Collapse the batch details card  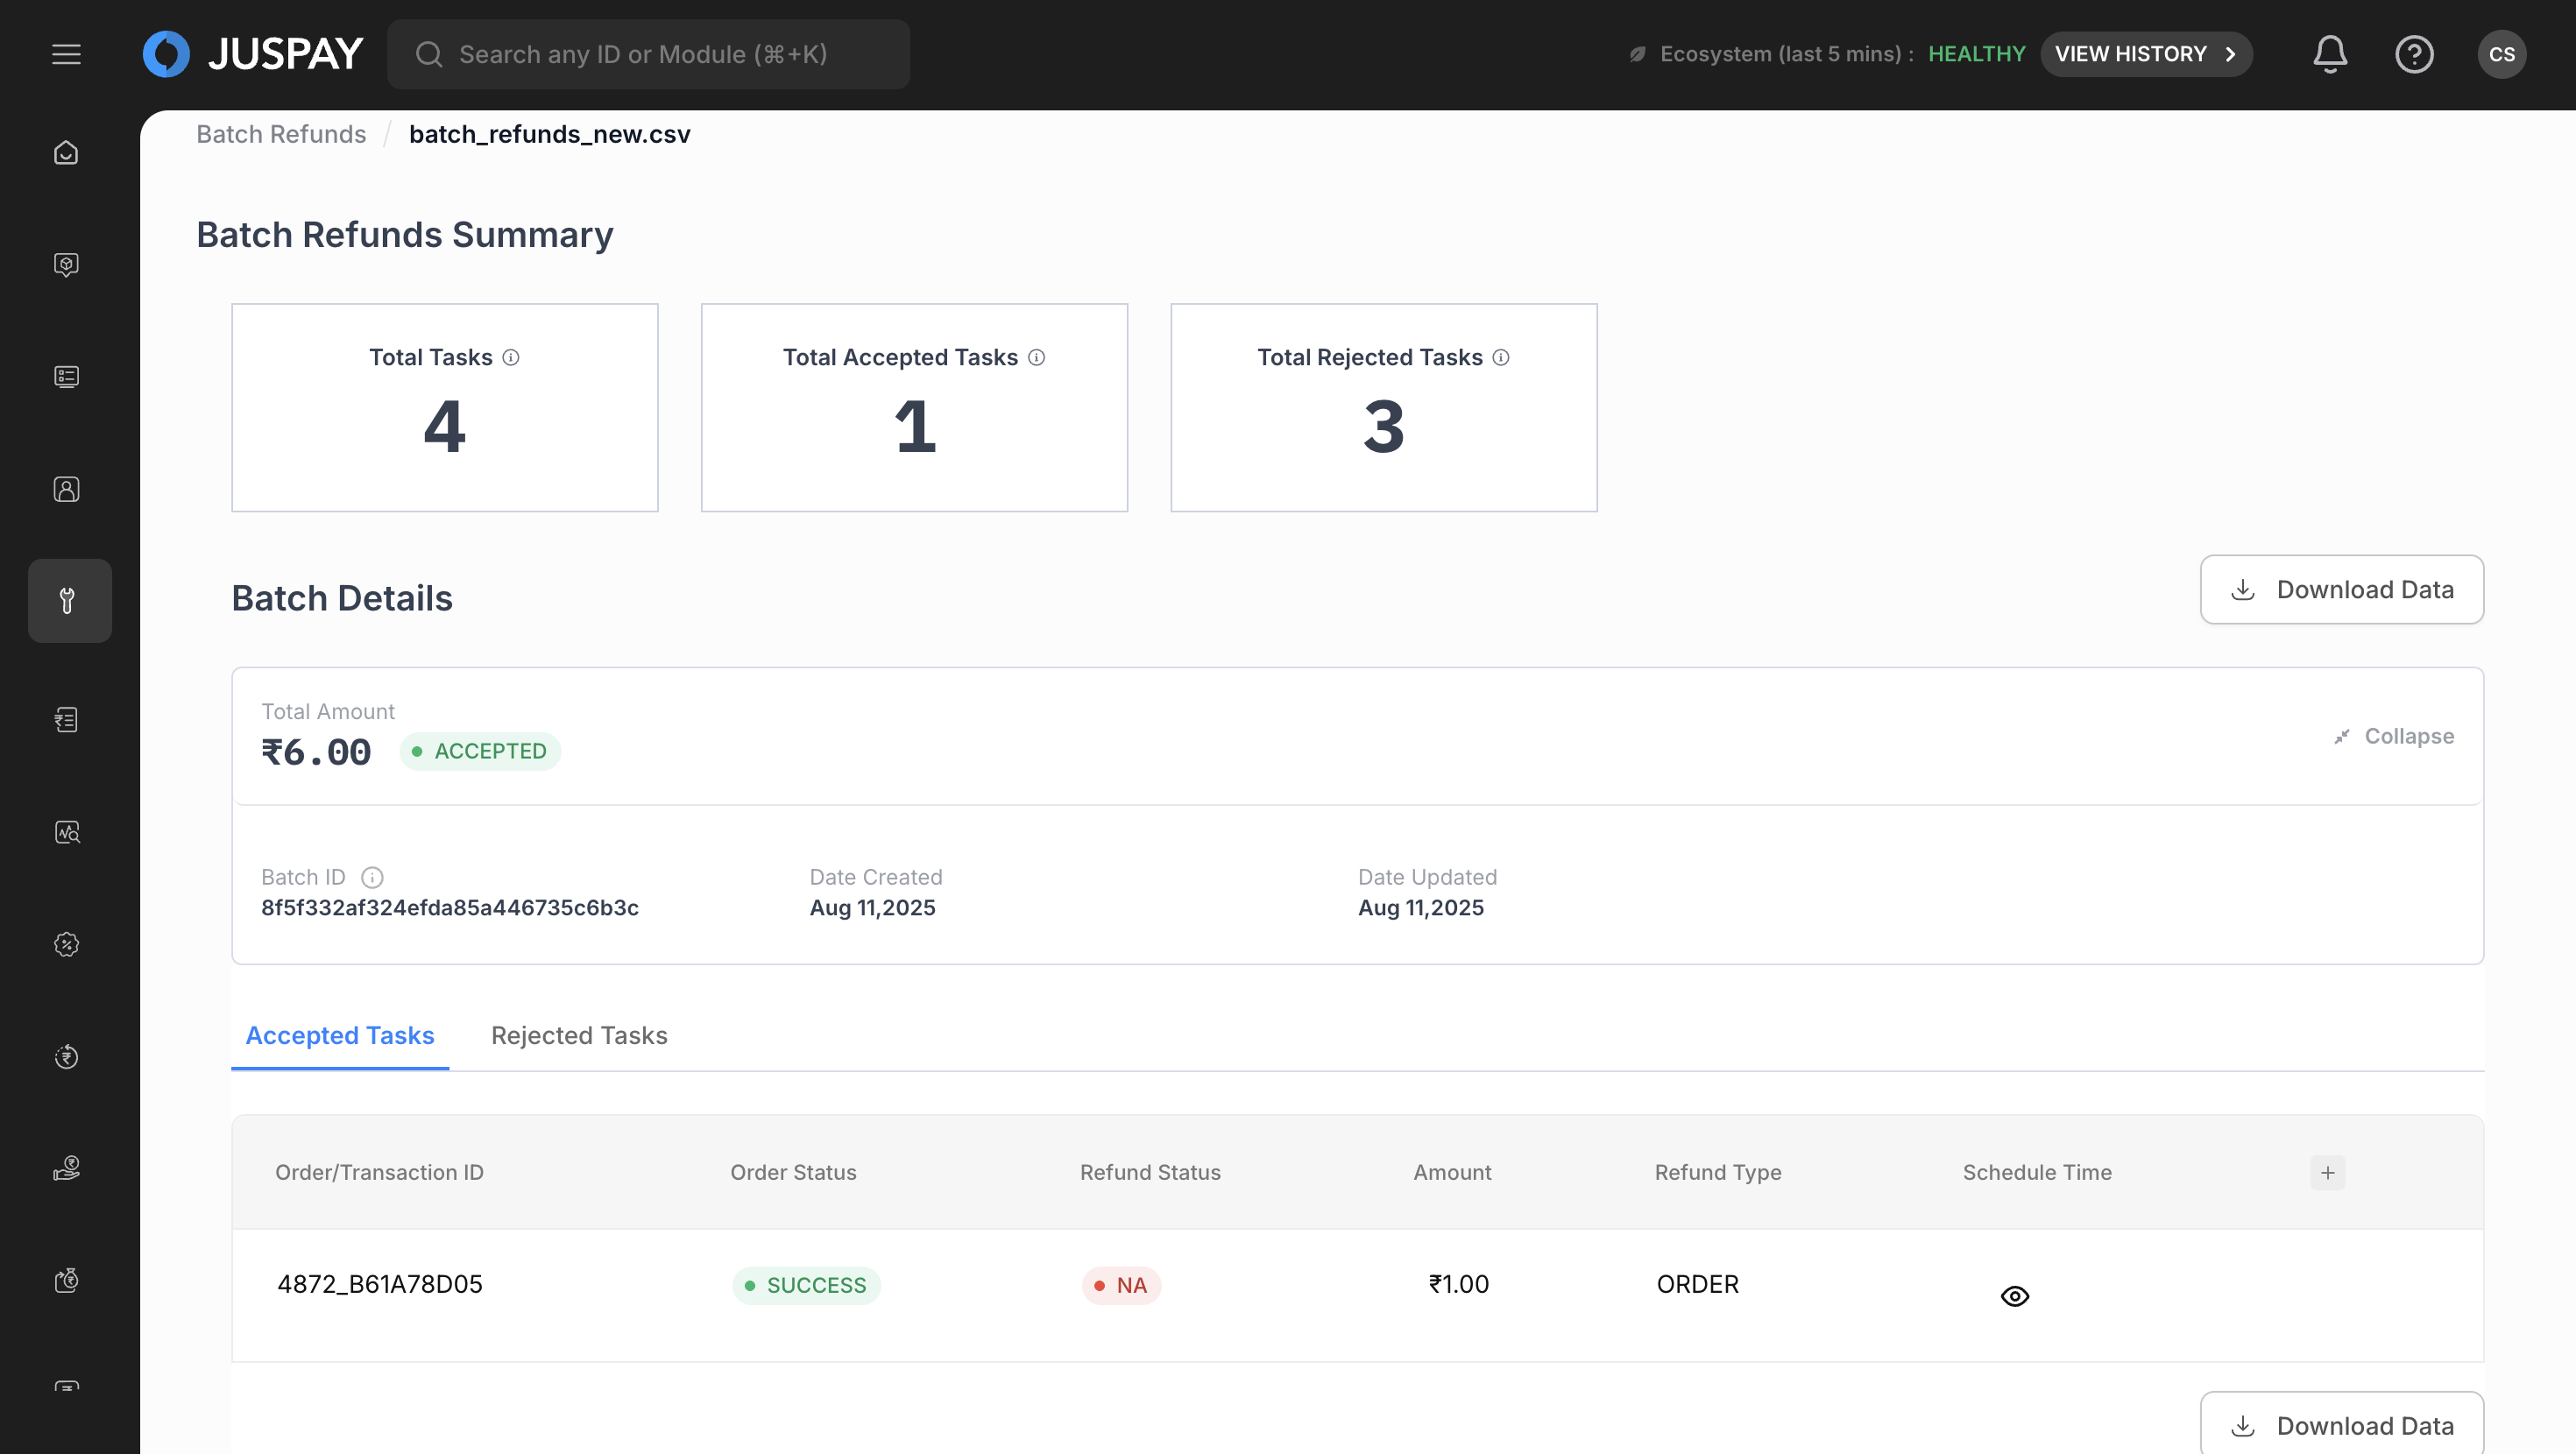2393,736
